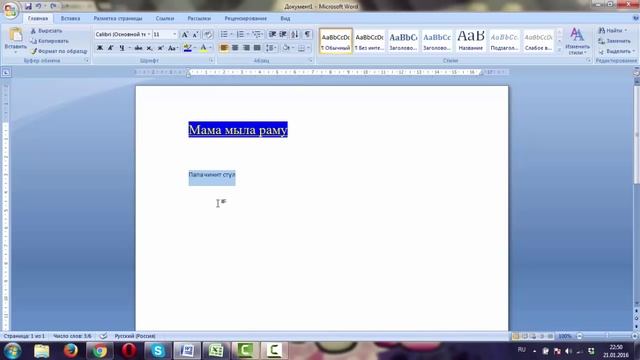Open highlight color dropdown arrow
This screenshot has height=360, width=640.
[x=195, y=48]
